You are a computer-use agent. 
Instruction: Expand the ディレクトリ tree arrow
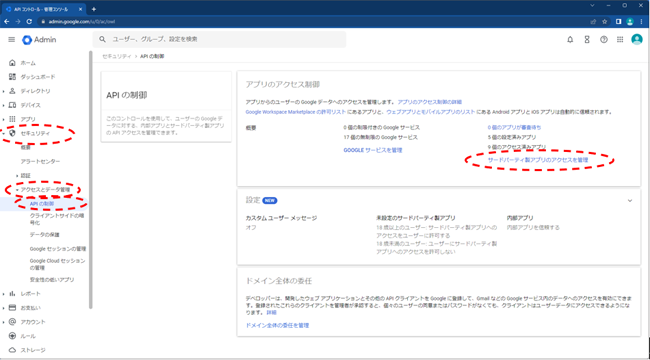click(3, 91)
